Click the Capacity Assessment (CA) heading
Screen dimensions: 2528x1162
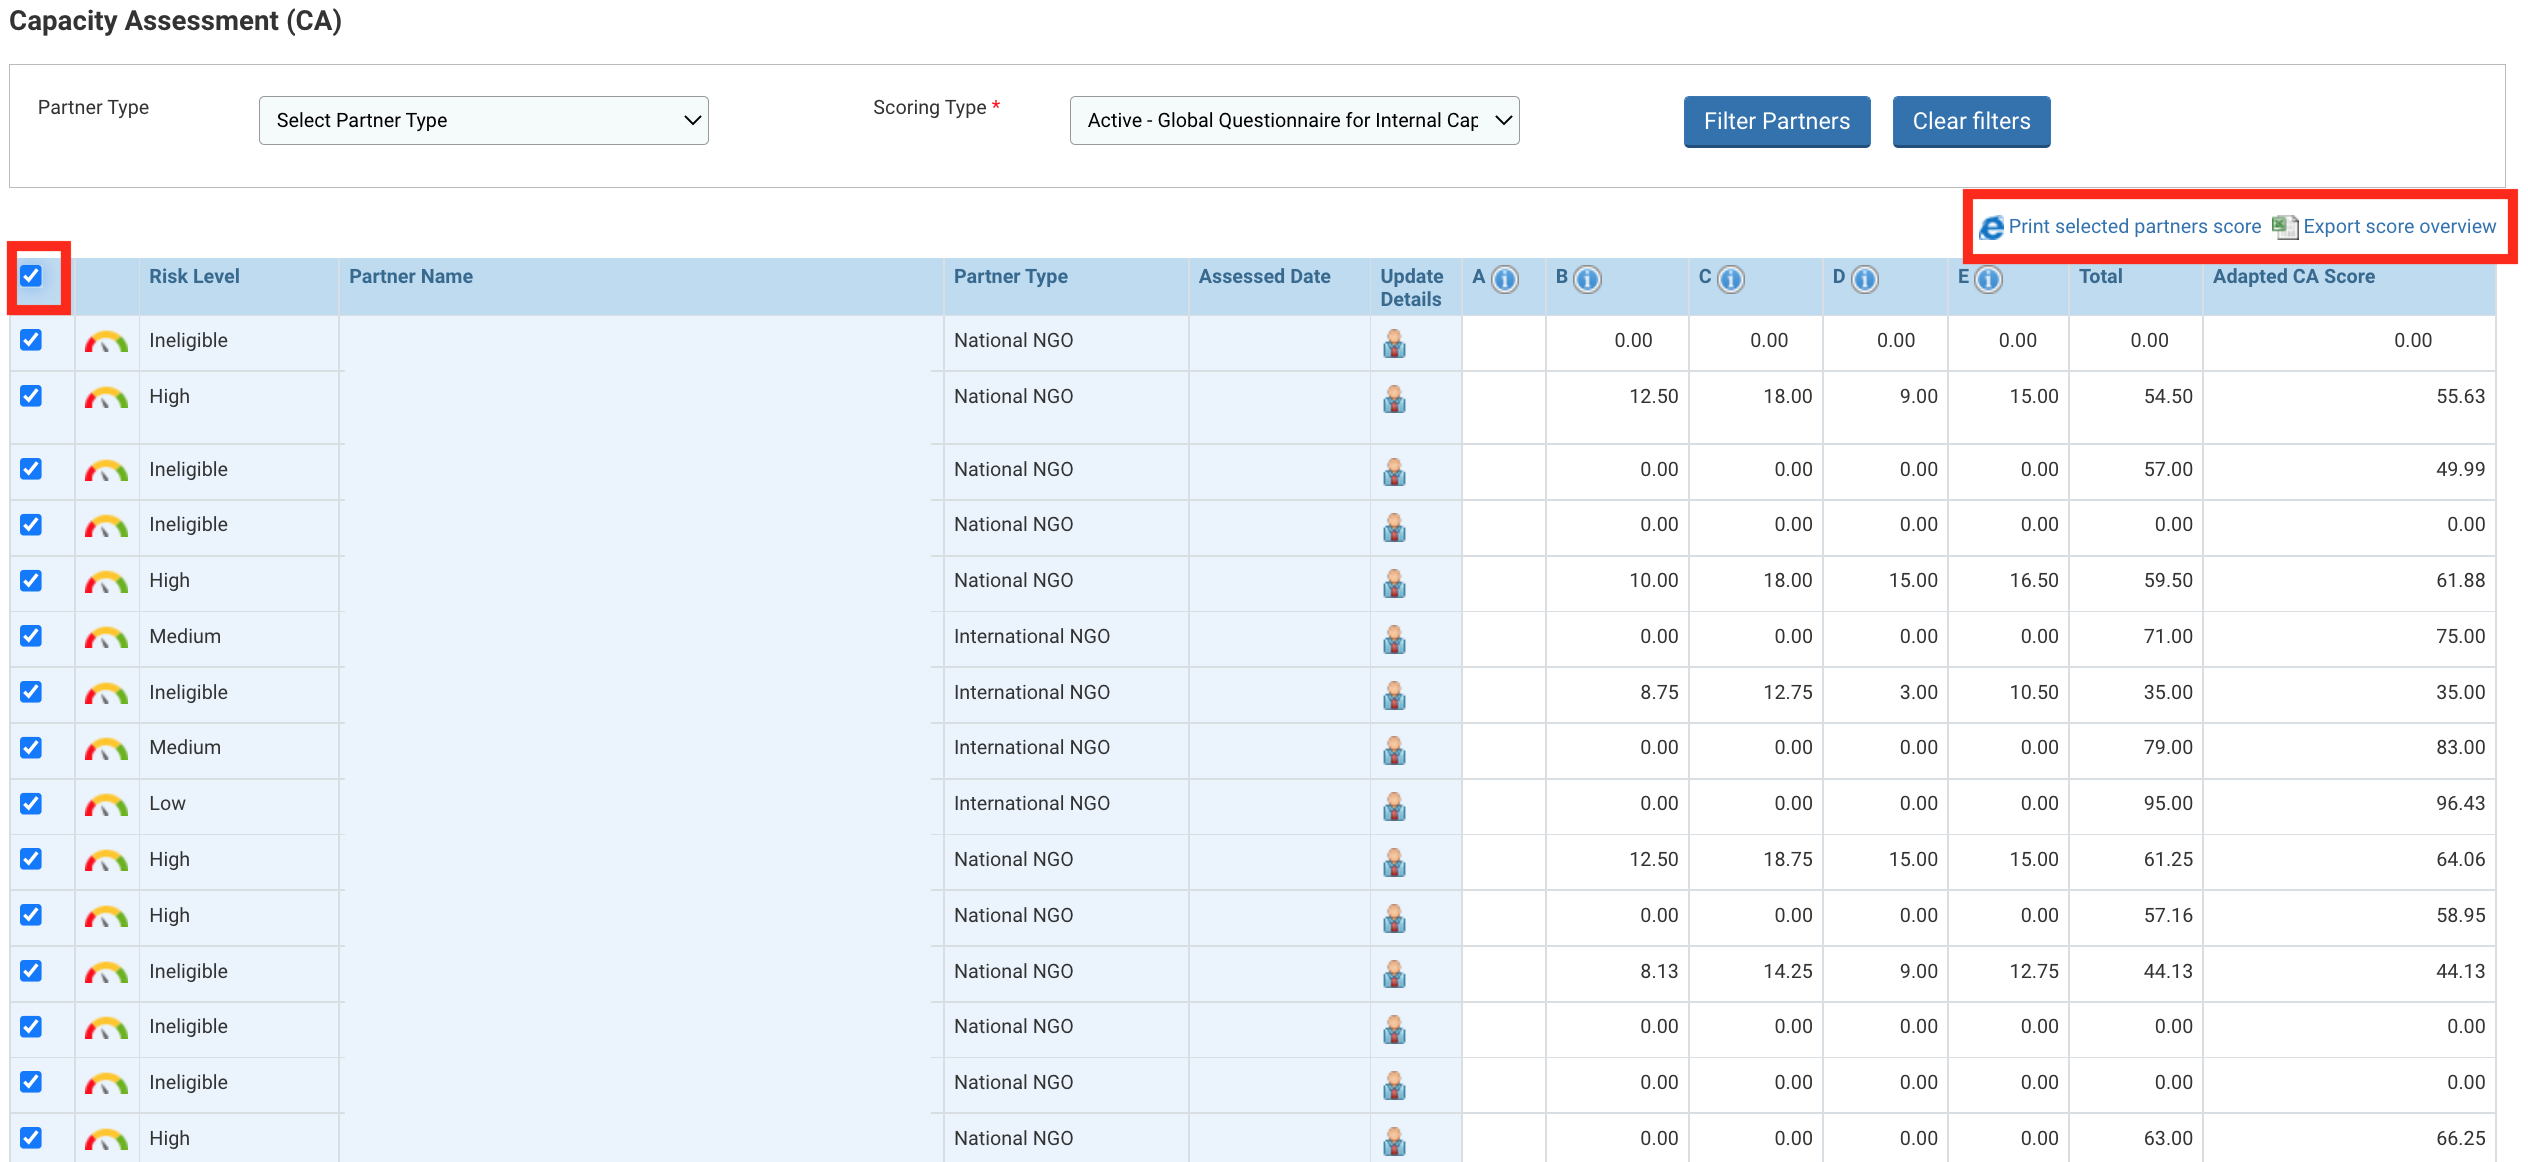click(175, 21)
